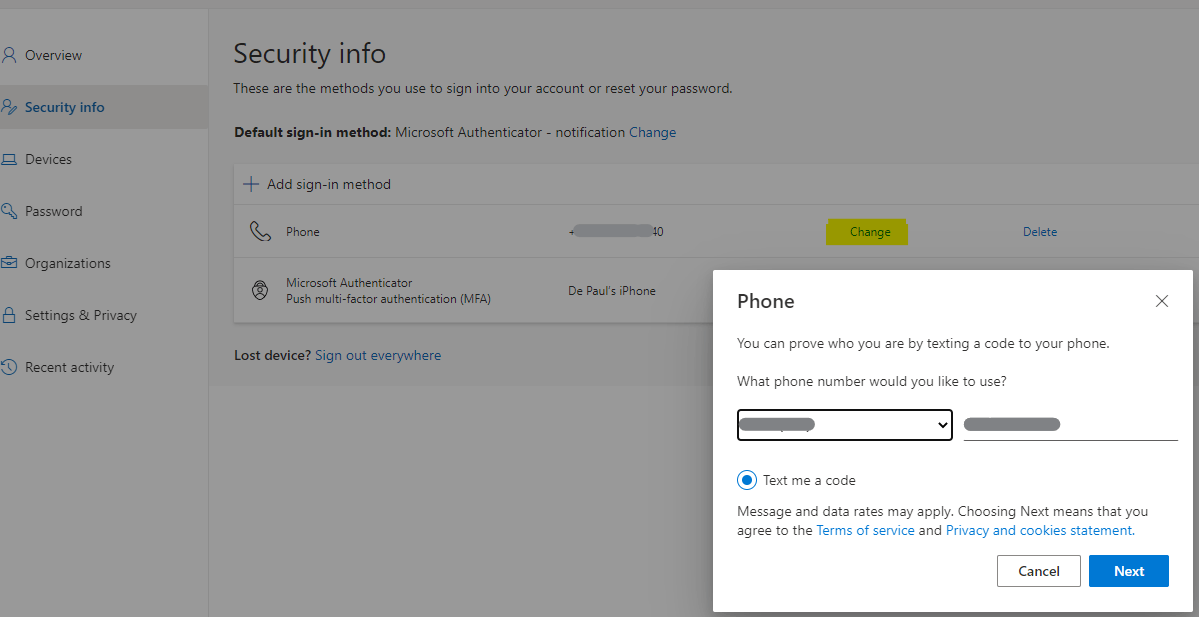Cancel the Phone setup dialog
The height and width of the screenshot is (617, 1199).
[1038, 571]
